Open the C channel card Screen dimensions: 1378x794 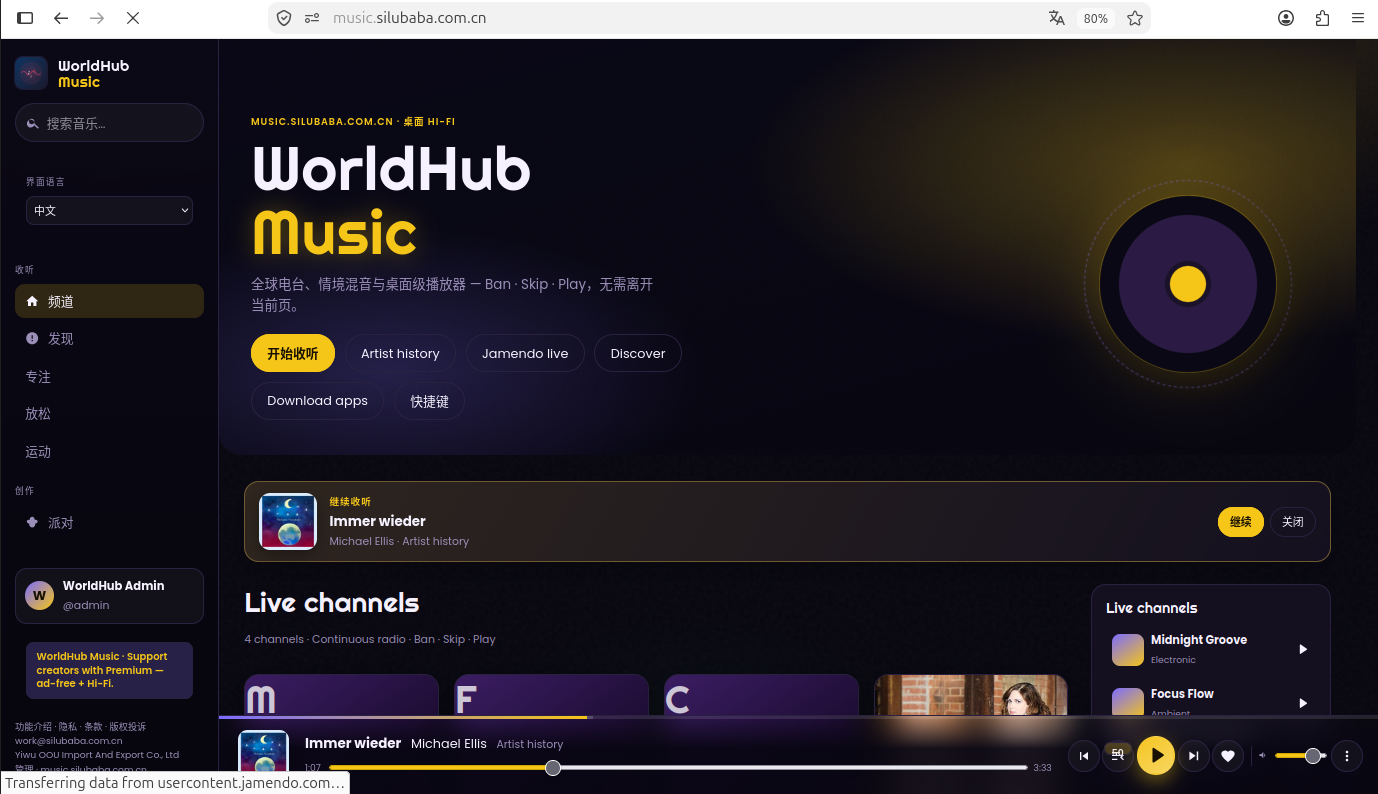coord(761,696)
